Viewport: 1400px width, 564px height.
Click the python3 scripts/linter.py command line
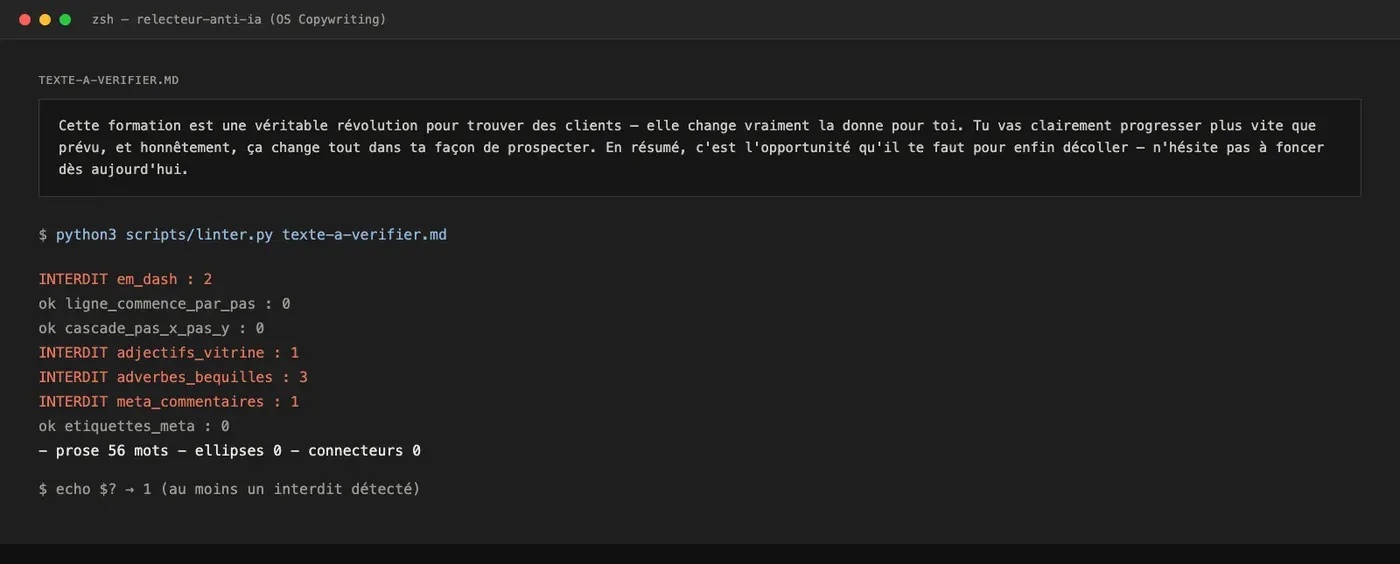243,235
